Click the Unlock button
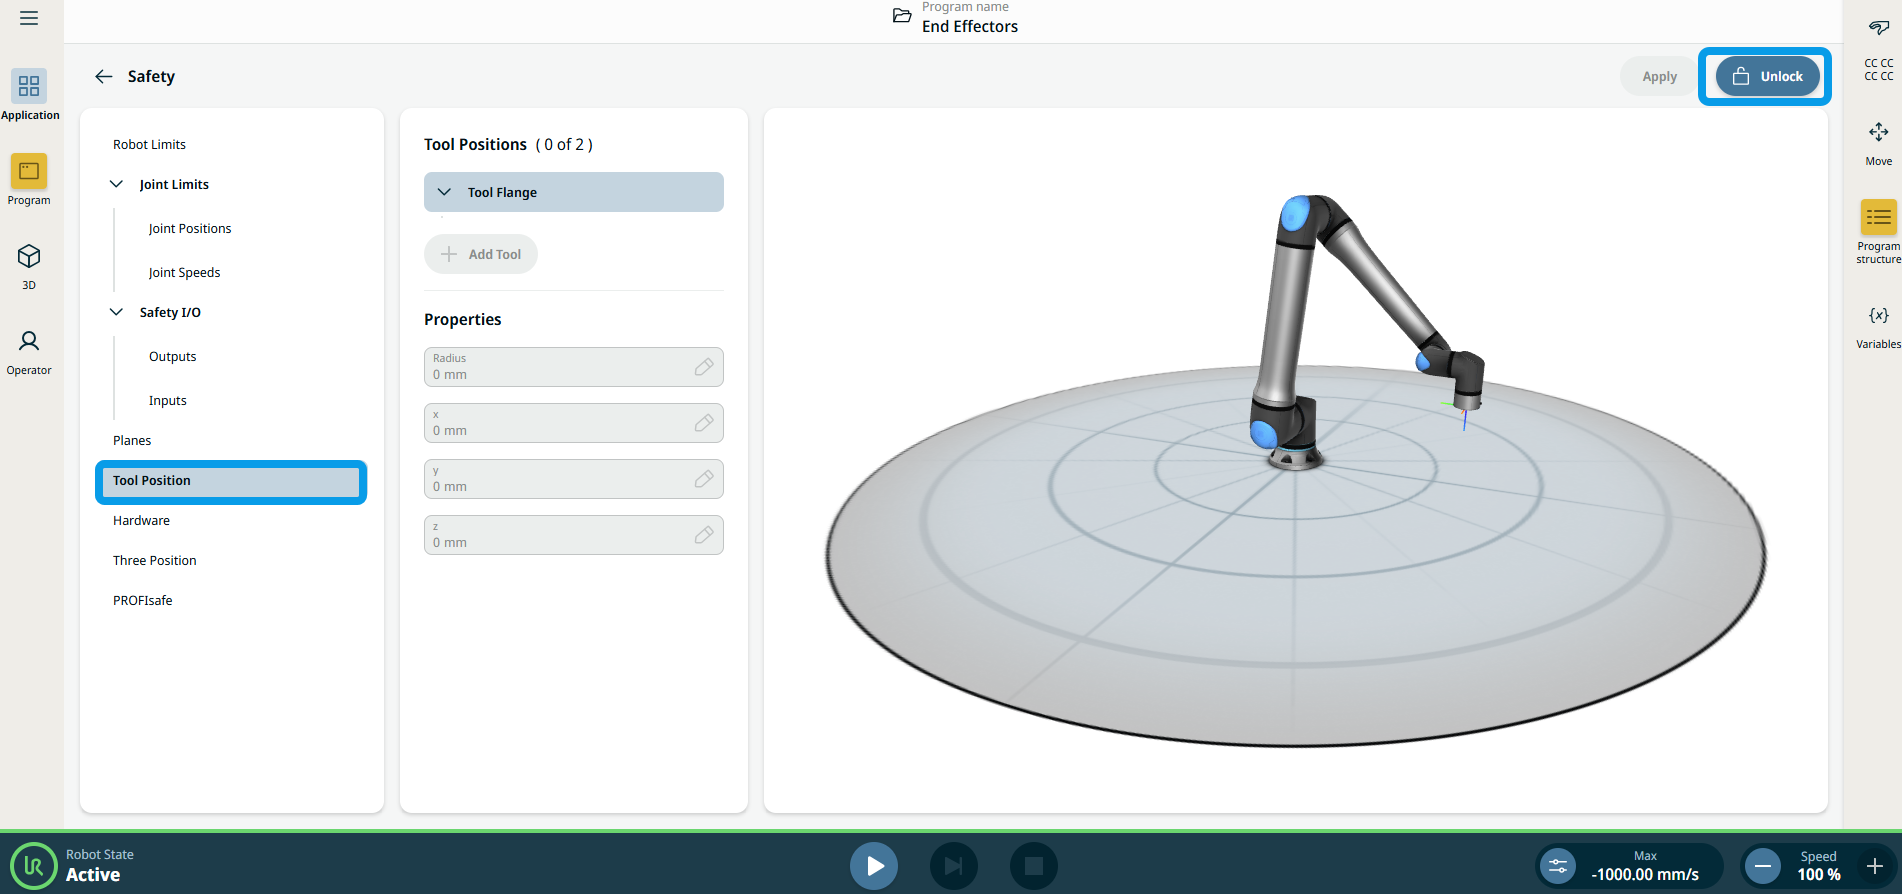The width and height of the screenshot is (1902, 894). 1766,76
